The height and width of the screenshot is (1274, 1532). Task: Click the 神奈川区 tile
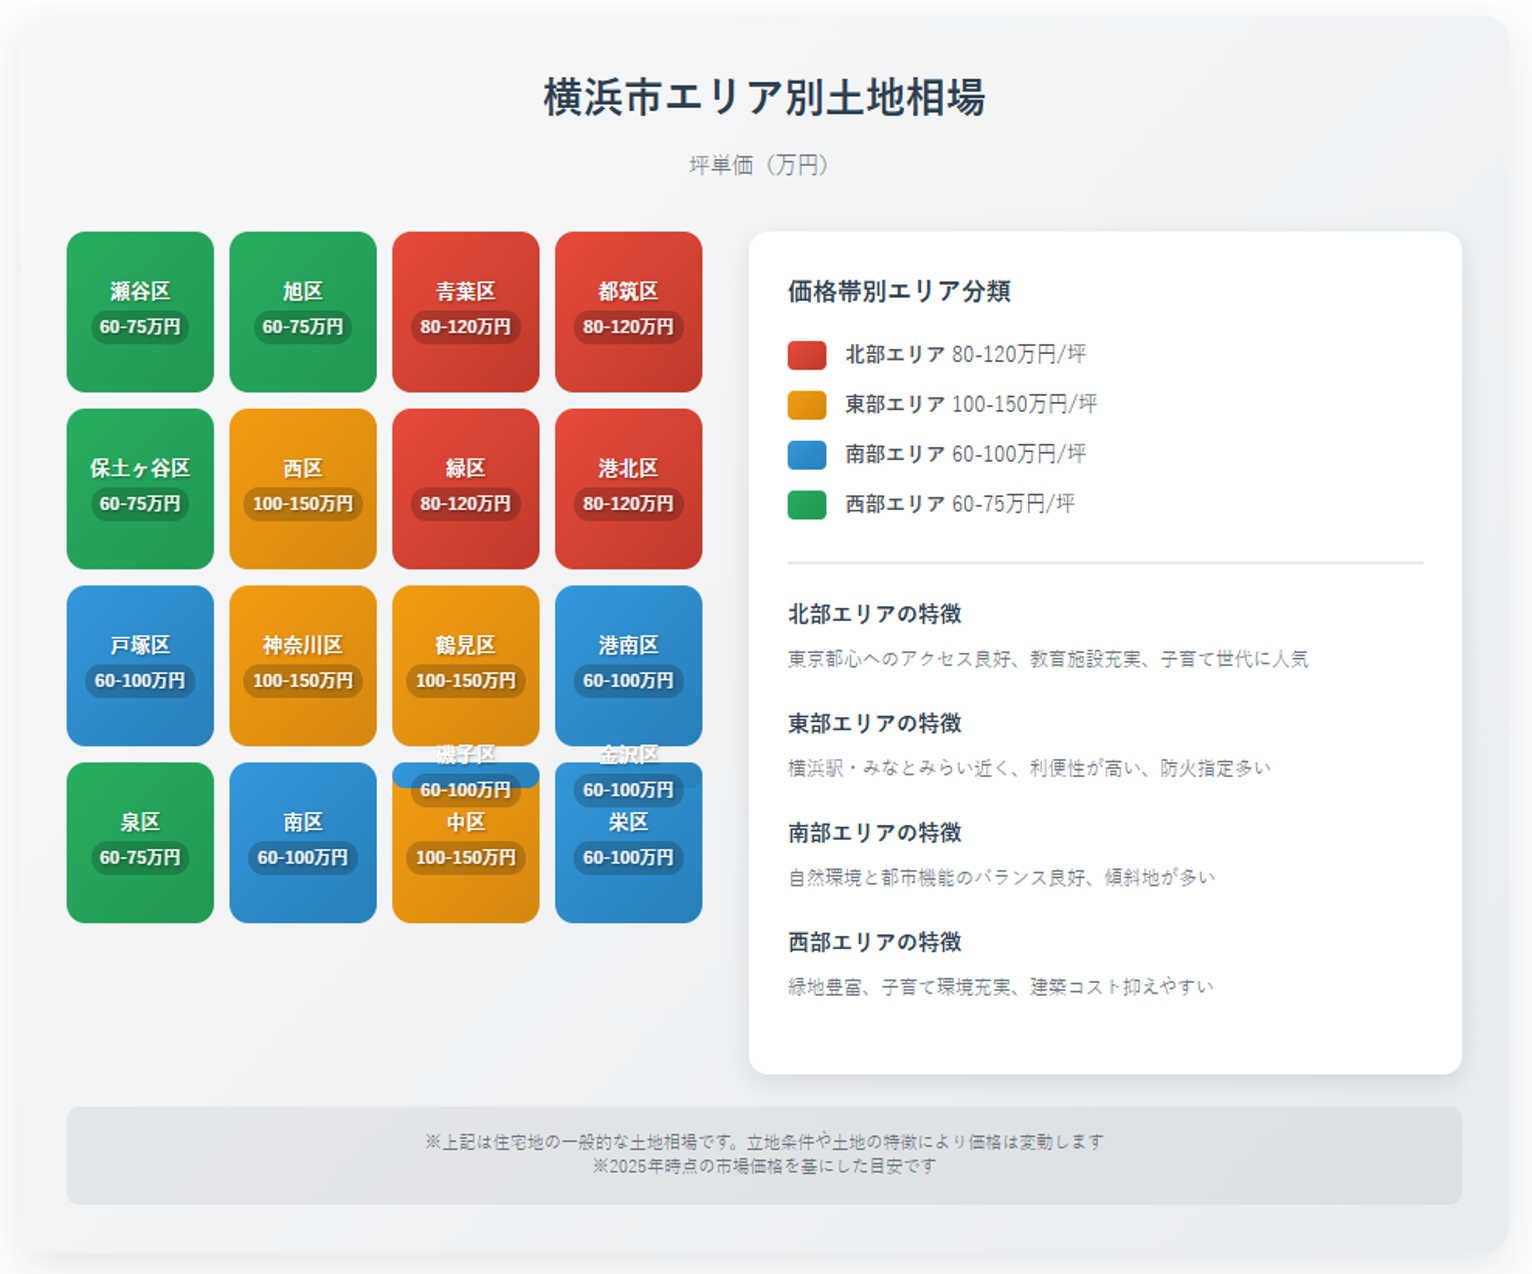303,665
